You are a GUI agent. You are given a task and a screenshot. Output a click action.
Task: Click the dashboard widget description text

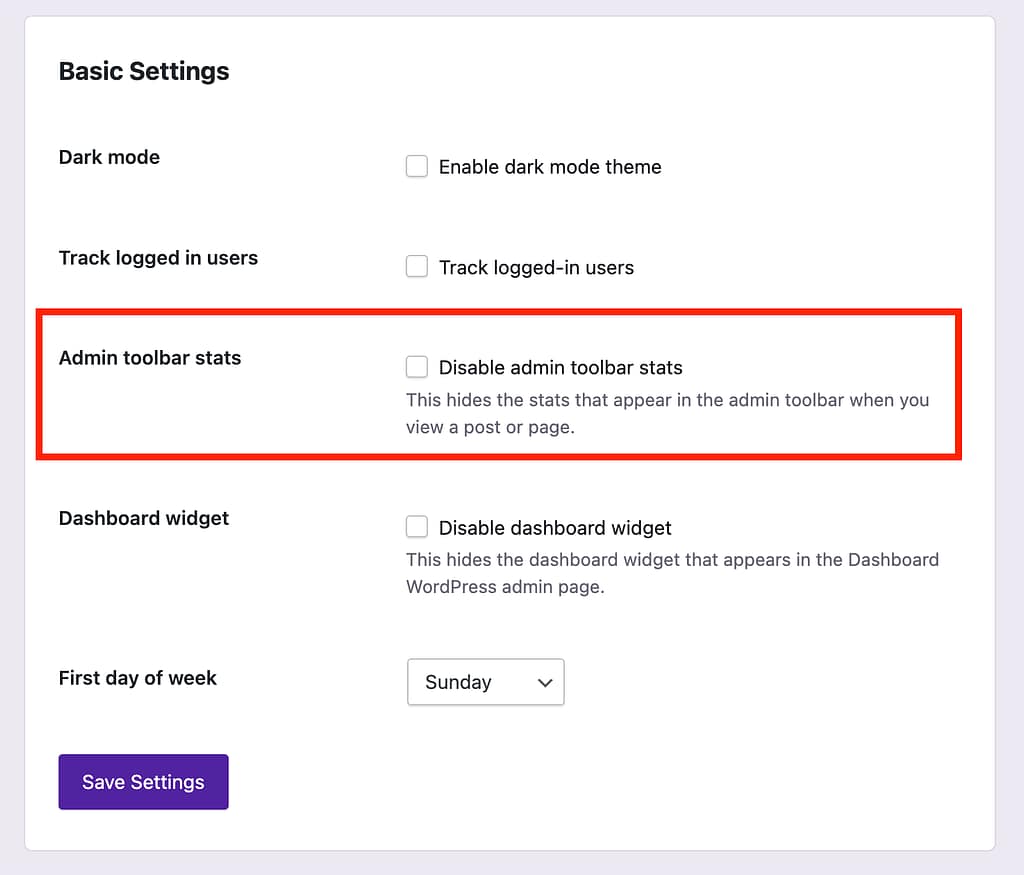pyautogui.click(x=672, y=573)
